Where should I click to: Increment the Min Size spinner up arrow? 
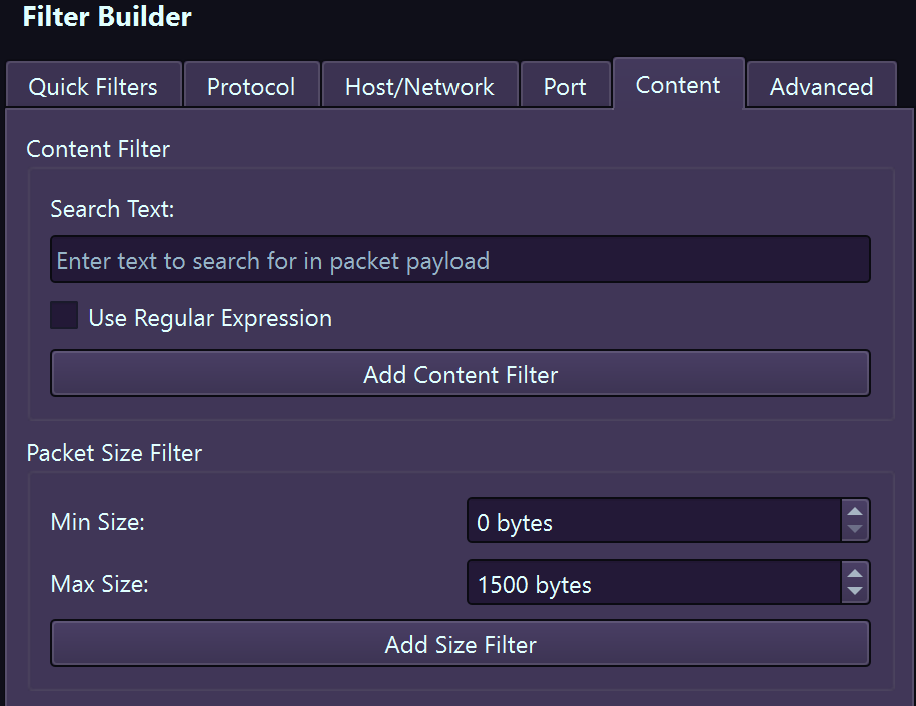(855, 511)
